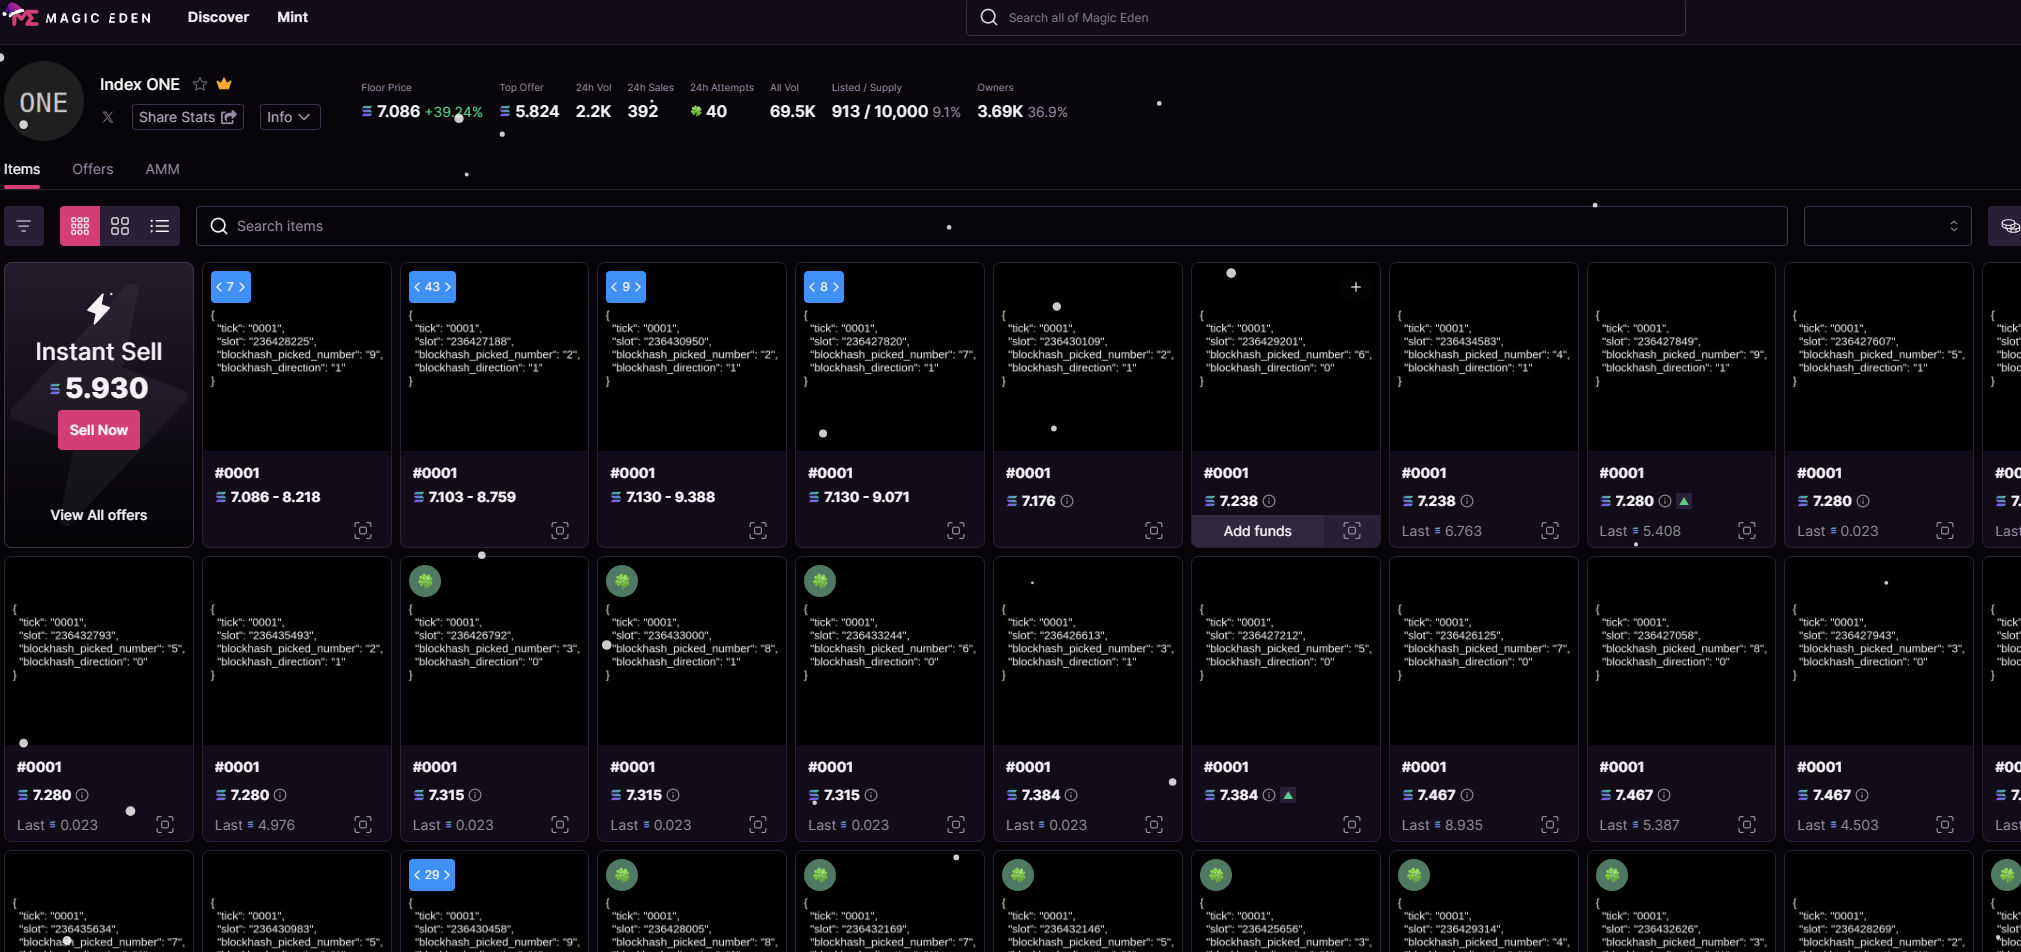Open quick view on Last 4.976 card
The image size is (2021, 952).
point(363,825)
